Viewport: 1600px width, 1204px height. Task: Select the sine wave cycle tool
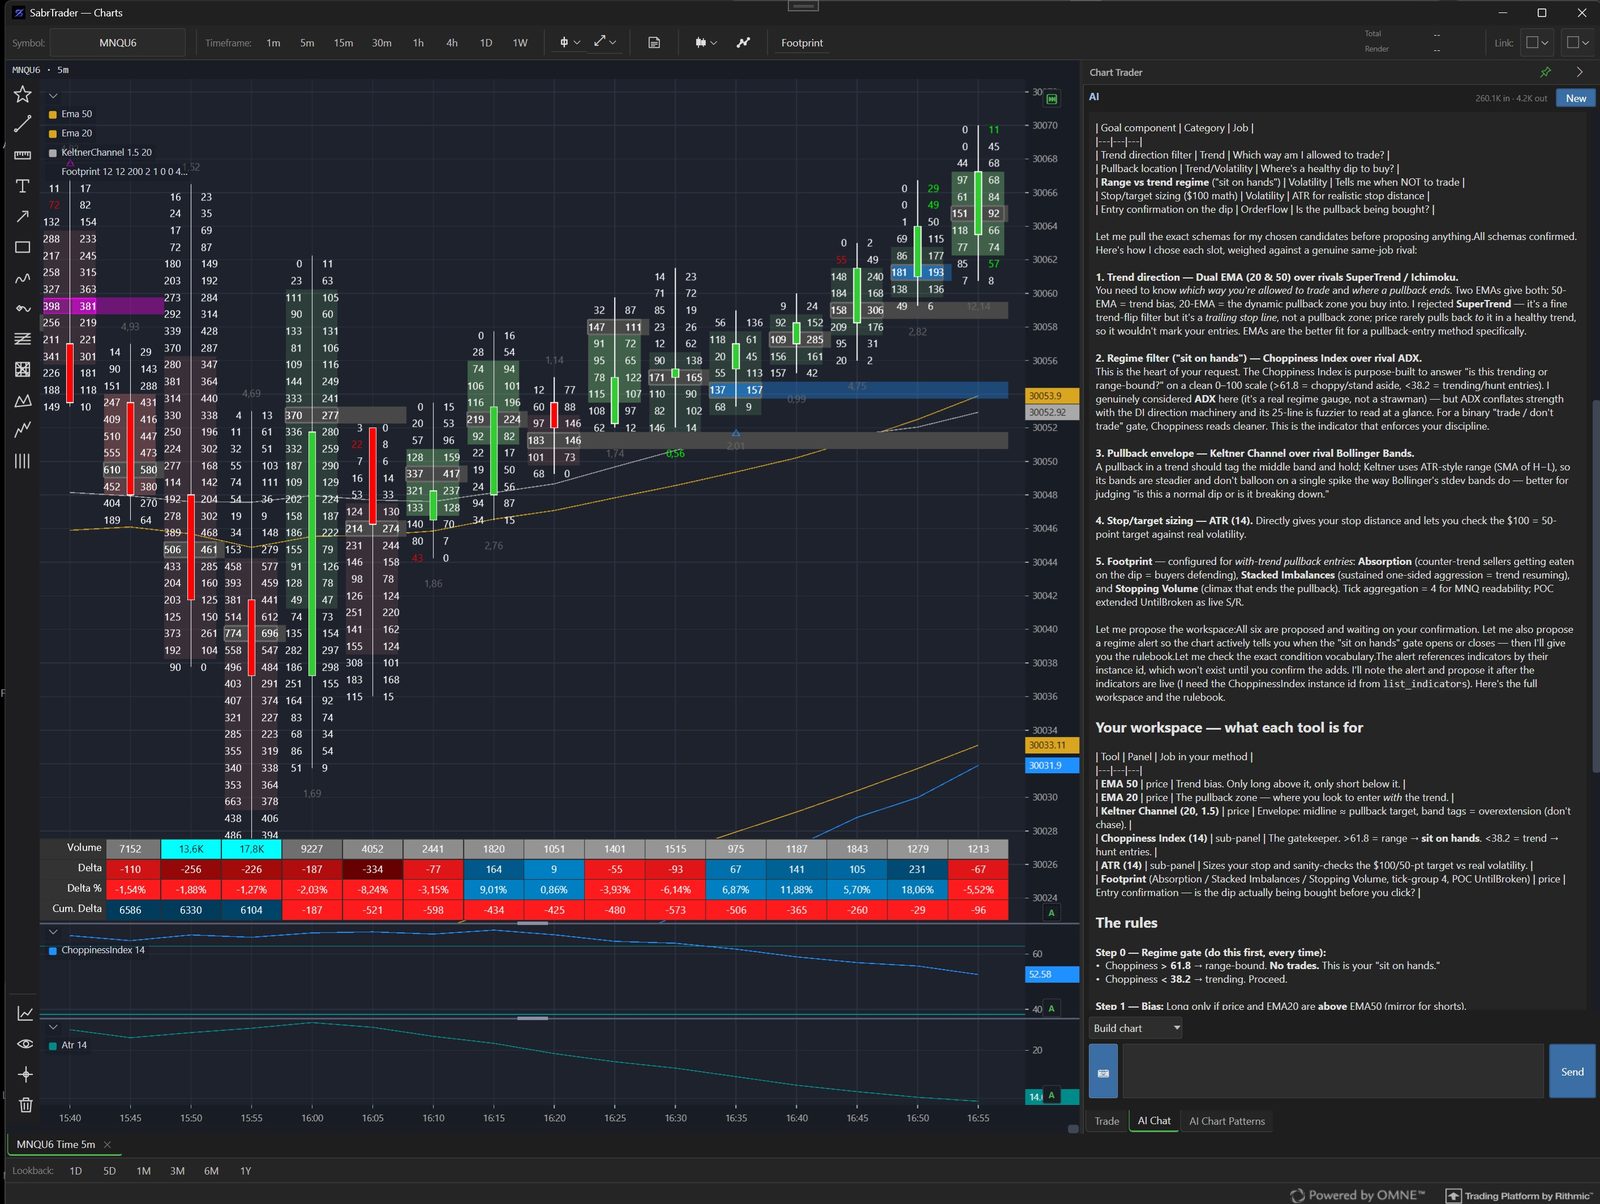(x=22, y=308)
